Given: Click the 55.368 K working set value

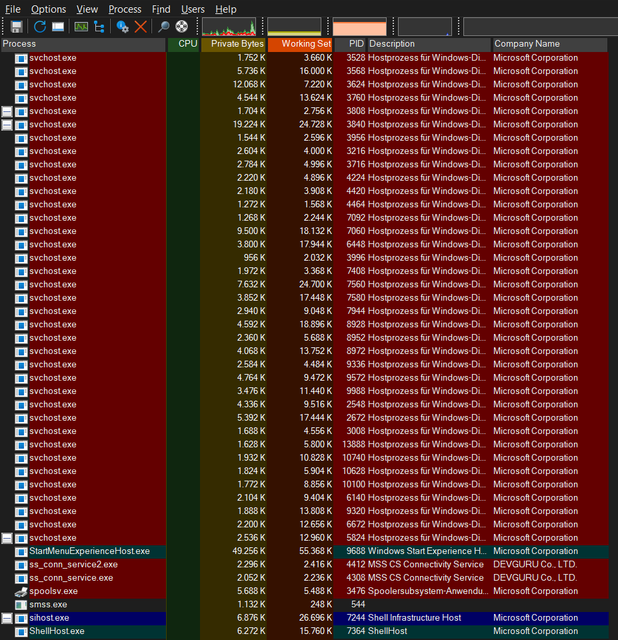Looking at the screenshot, I should pyautogui.click(x=316, y=551).
